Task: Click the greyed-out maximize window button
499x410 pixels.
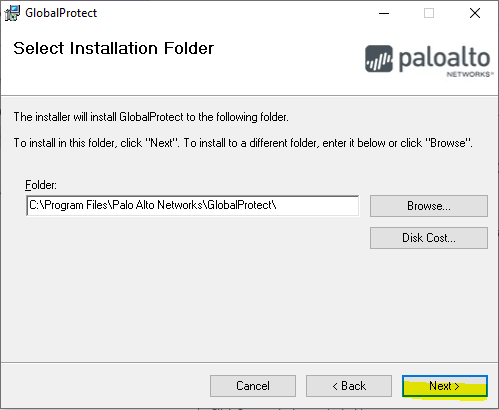Action: click(429, 13)
